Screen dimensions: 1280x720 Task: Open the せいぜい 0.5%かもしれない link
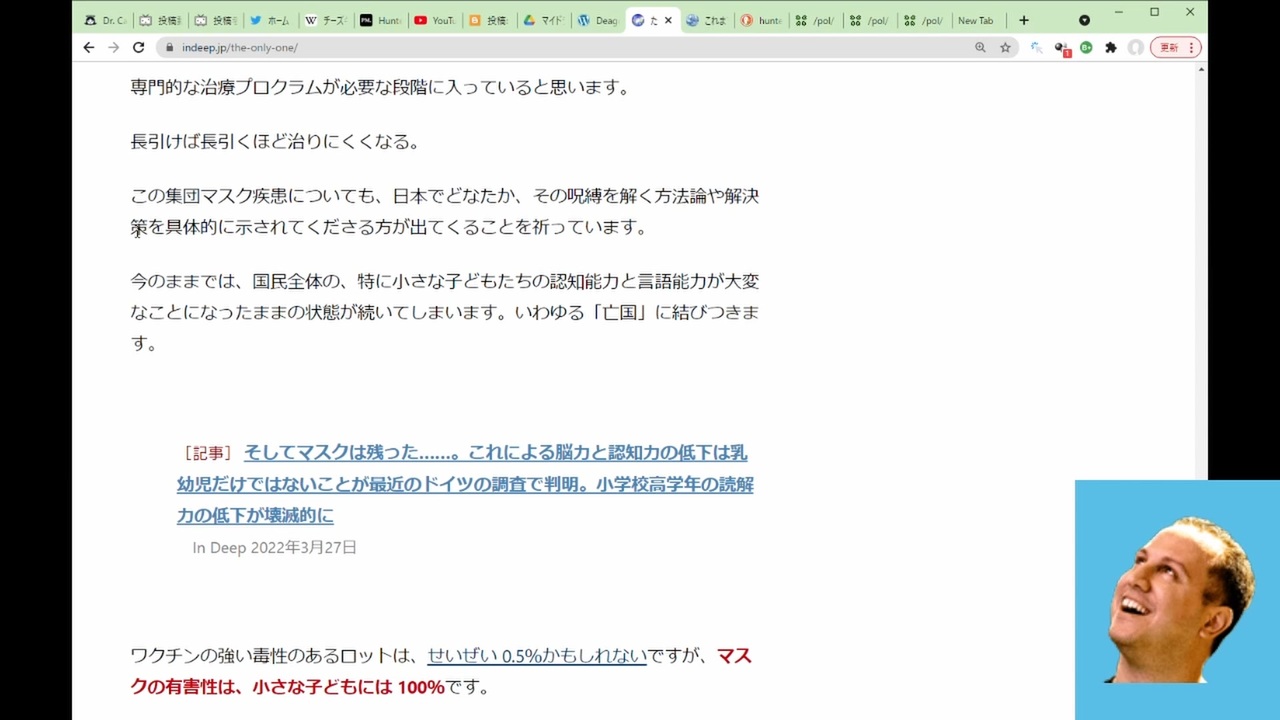[537, 656]
